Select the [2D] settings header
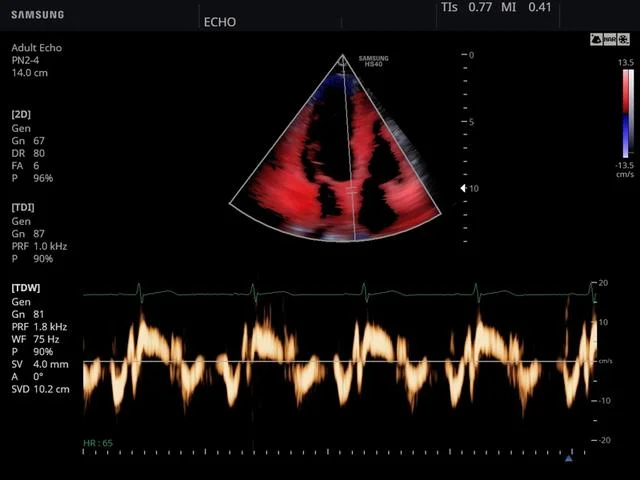This screenshot has width=640, height=480. (x=21, y=114)
